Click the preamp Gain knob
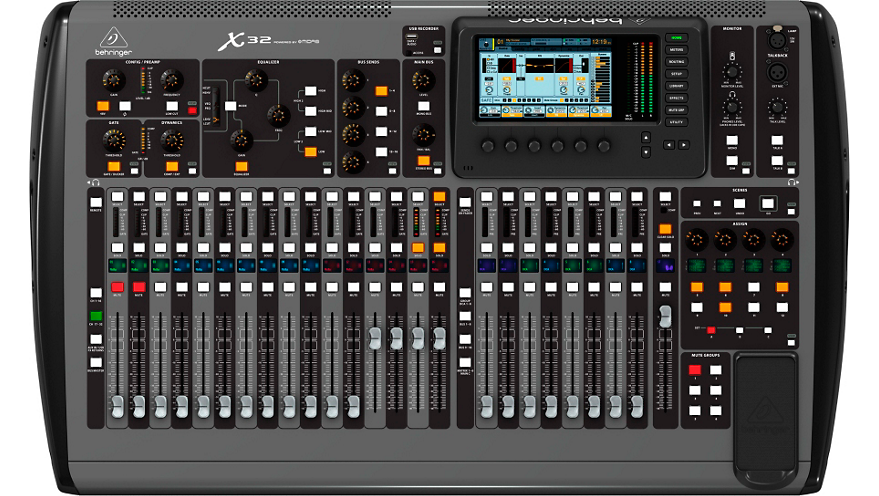The image size is (879, 496). click(x=113, y=81)
